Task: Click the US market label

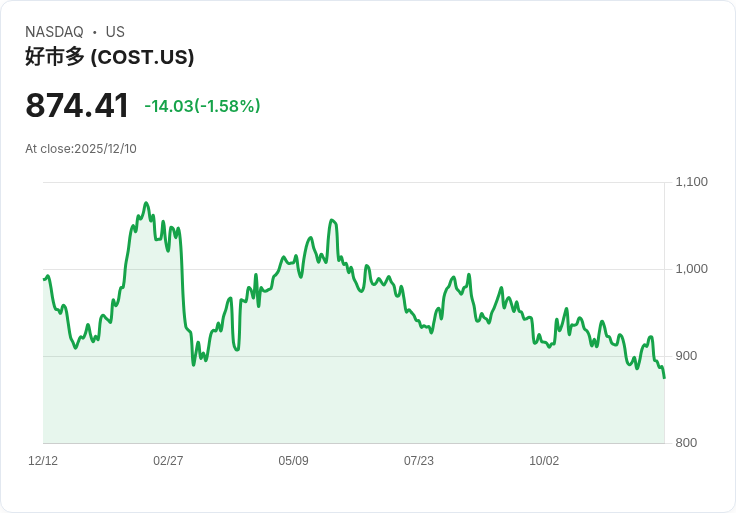Action: click(115, 32)
